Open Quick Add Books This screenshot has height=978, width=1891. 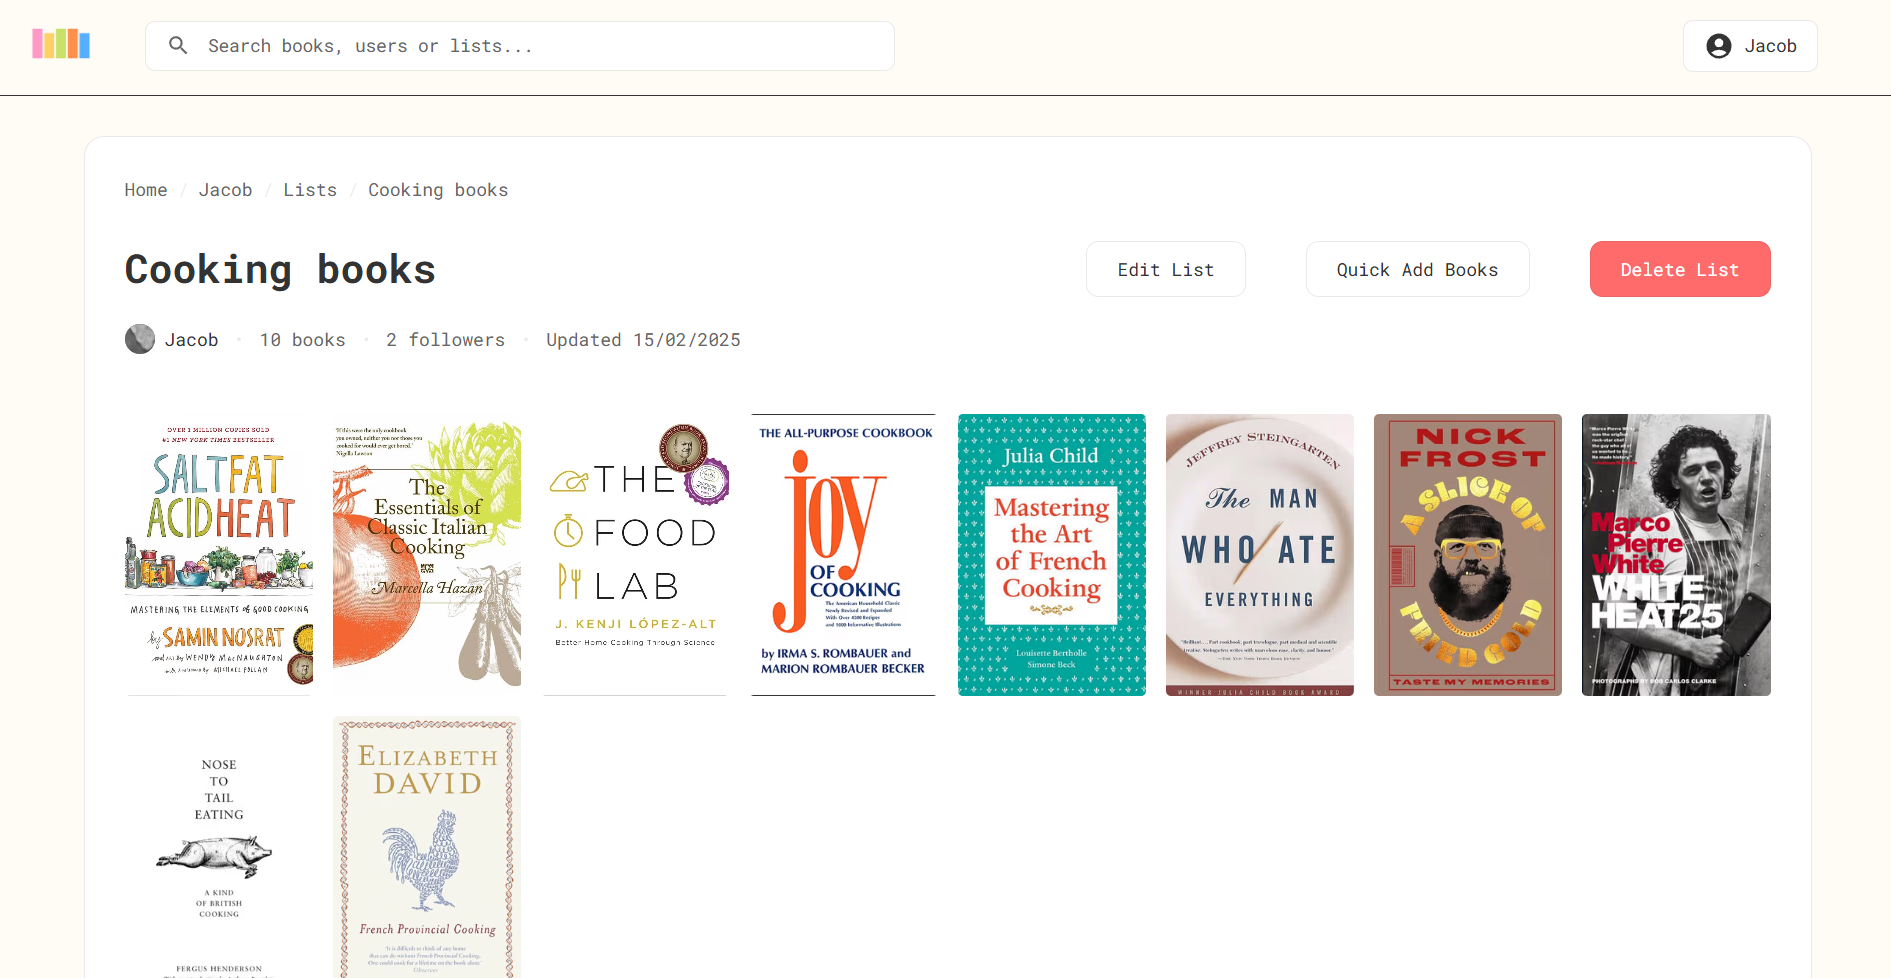pyautogui.click(x=1417, y=269)
